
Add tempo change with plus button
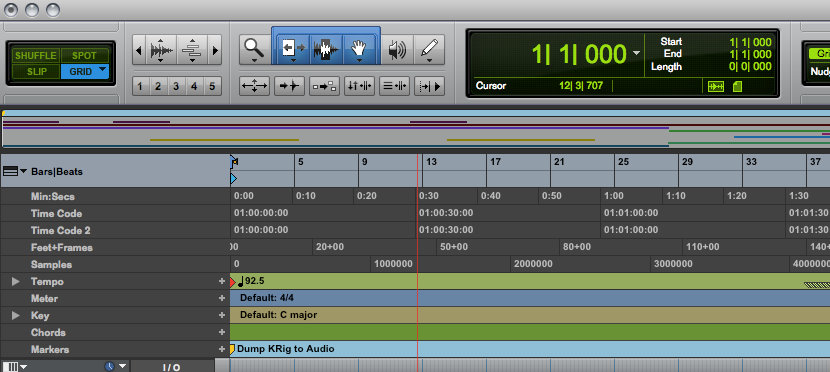222,282
